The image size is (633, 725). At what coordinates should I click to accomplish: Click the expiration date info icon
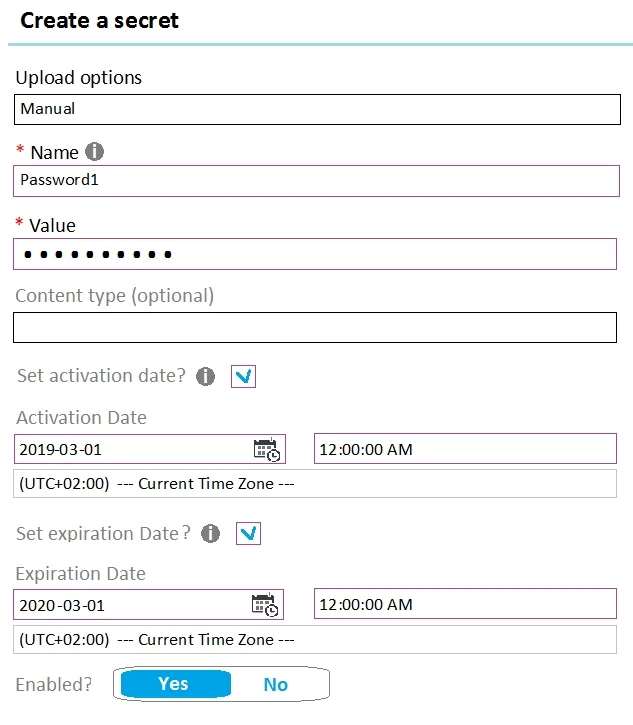click(x=210, y=533)
